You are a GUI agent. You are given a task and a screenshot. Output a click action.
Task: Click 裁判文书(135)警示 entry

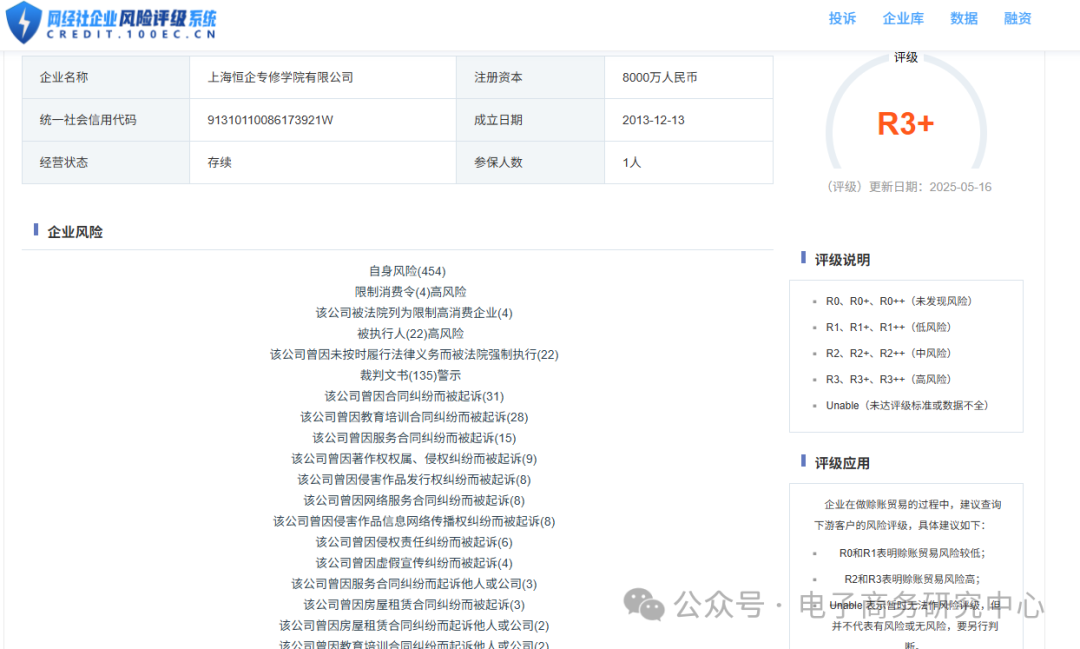click(x=411, y=375)
